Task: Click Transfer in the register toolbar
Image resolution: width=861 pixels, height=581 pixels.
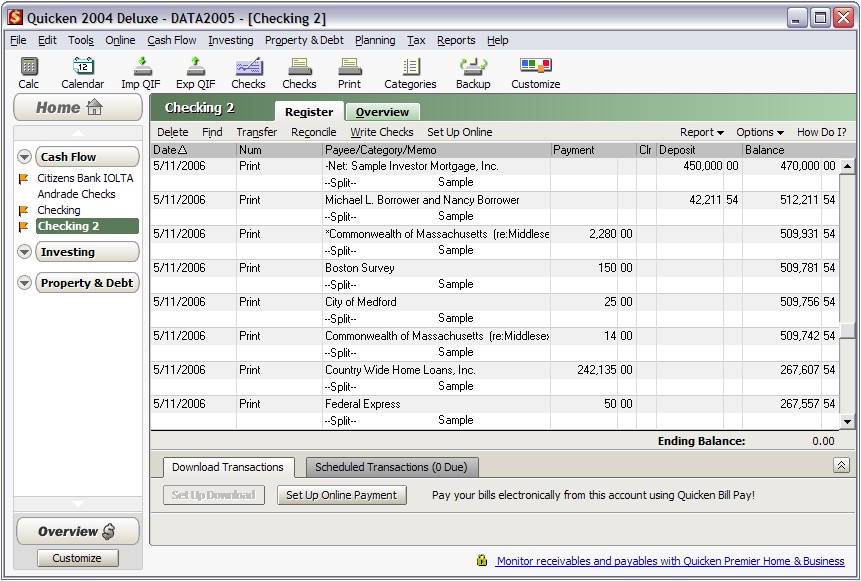Action: [256, 132]
